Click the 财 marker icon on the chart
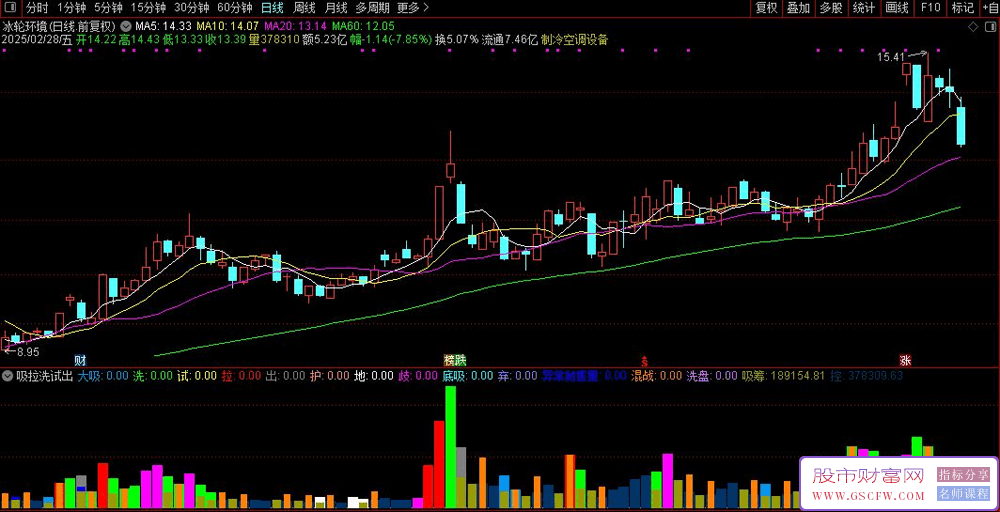This screenshot has height=512, width=1000. pos(80,360)
